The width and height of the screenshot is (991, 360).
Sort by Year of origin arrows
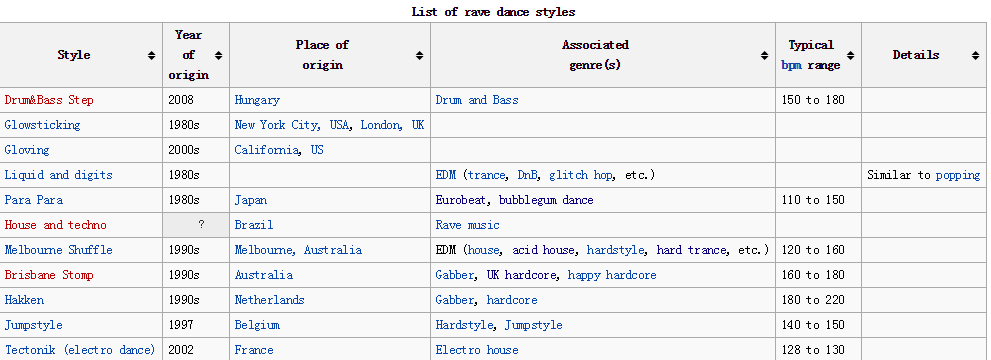pyautogui.click(x=218, y=56)
